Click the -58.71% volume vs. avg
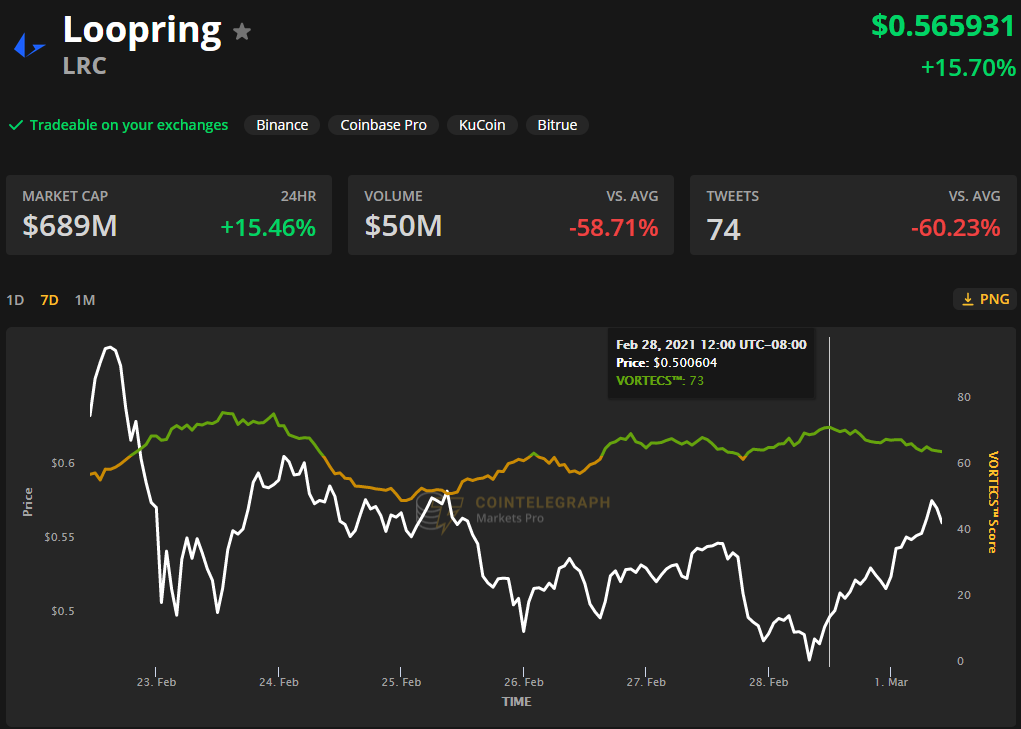 [613, 228]
